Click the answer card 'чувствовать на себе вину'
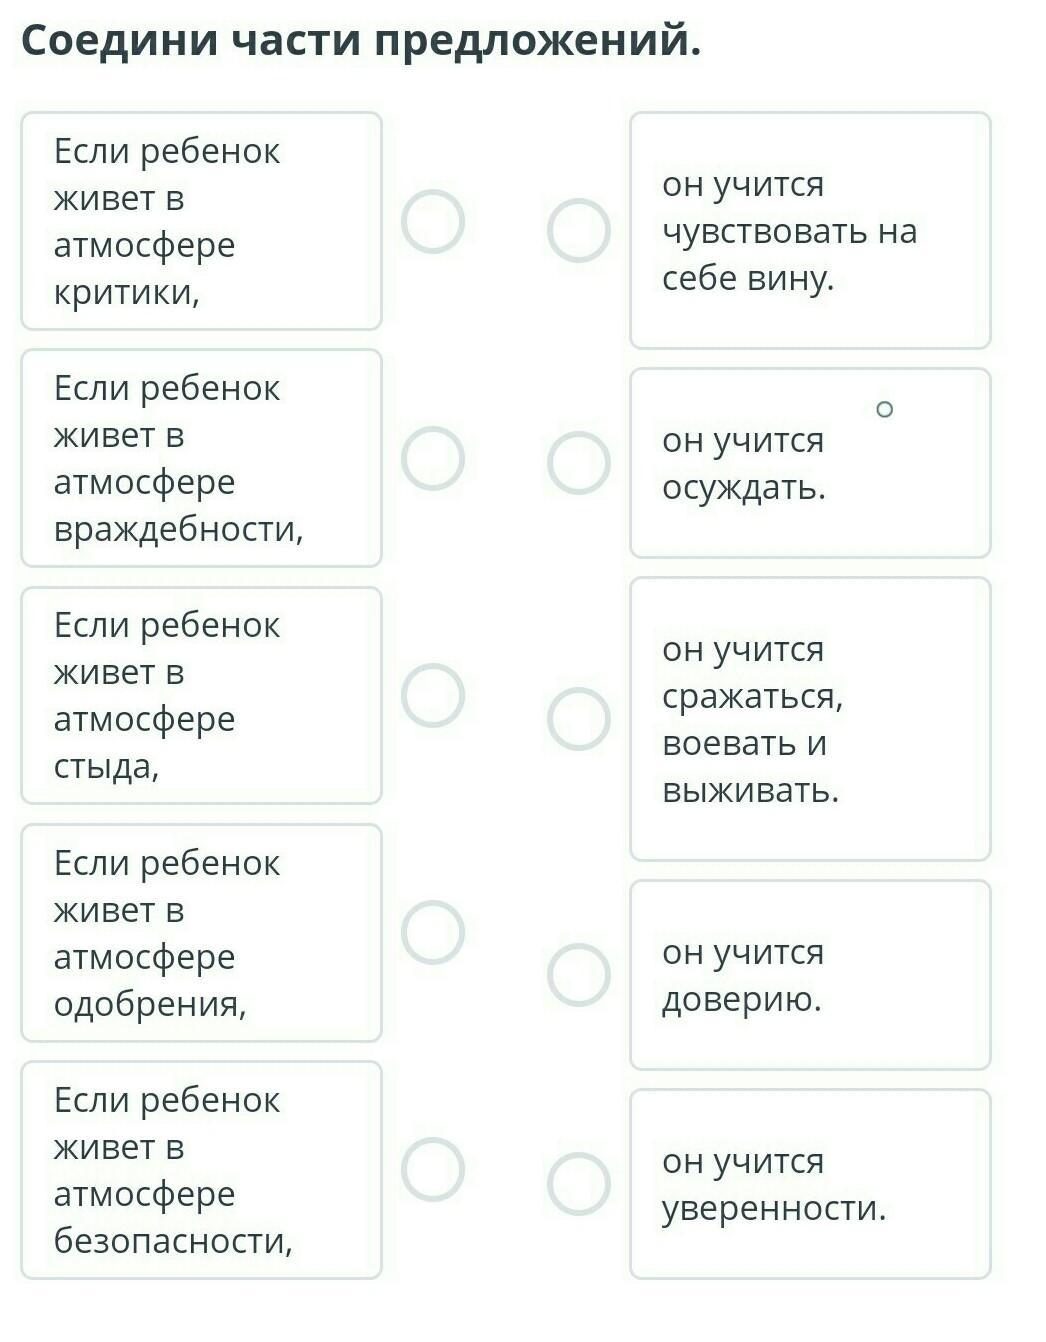 pyautogui.click(x=810, y=230)
